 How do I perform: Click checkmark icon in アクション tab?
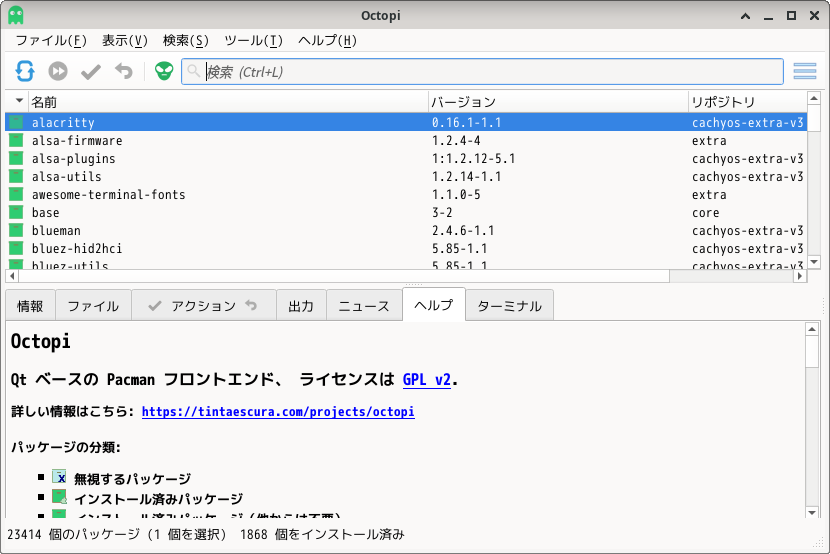[x=155, y=305]
